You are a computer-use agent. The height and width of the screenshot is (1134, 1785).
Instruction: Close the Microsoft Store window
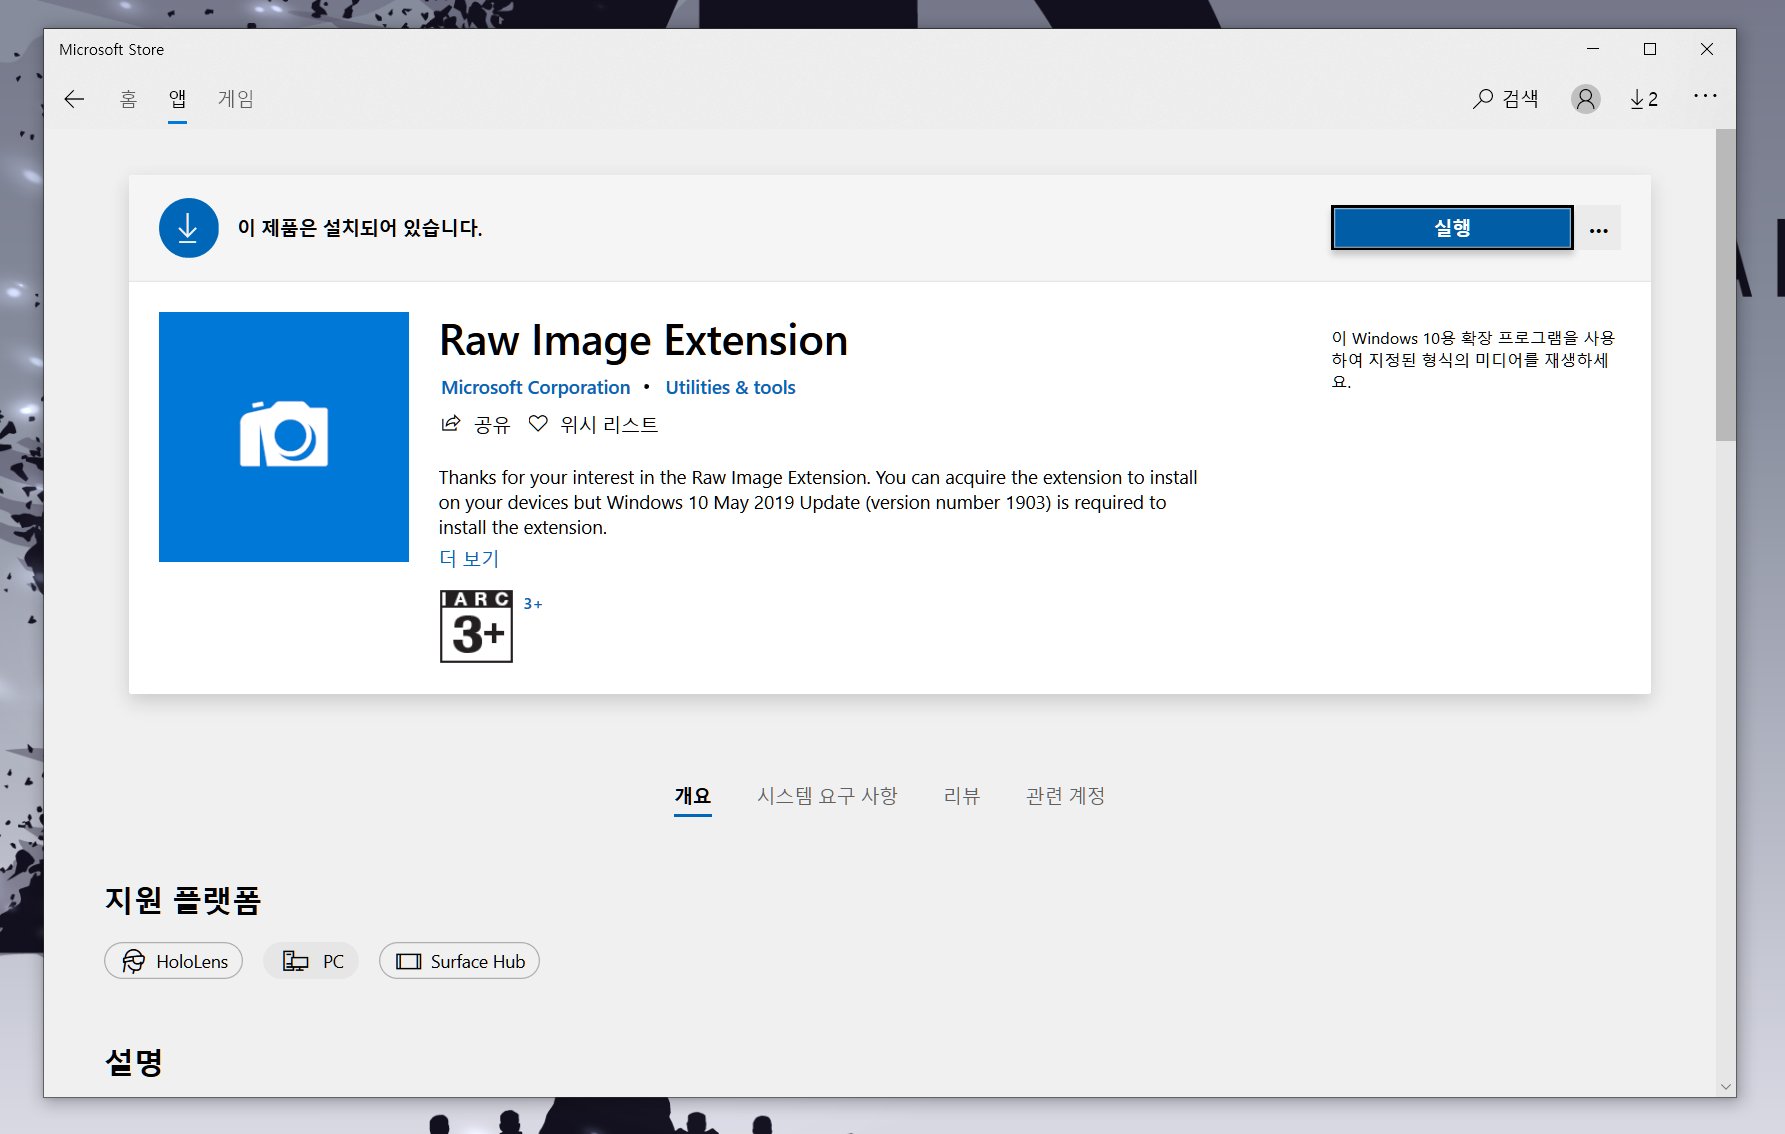(x=1707, y=49)
